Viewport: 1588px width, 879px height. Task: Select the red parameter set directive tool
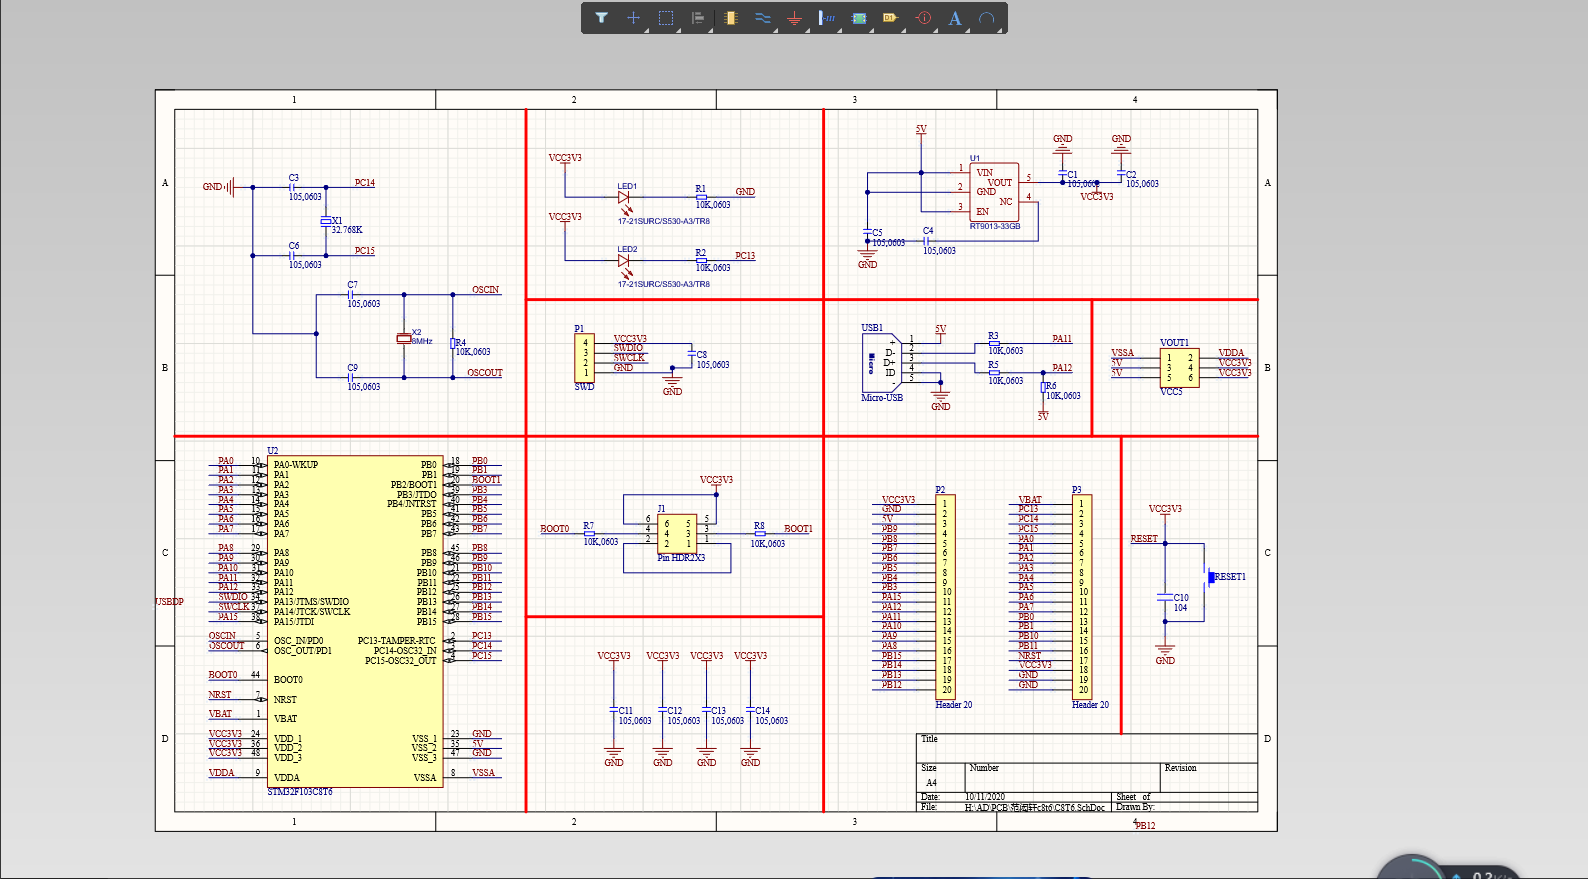pos(923,18)
